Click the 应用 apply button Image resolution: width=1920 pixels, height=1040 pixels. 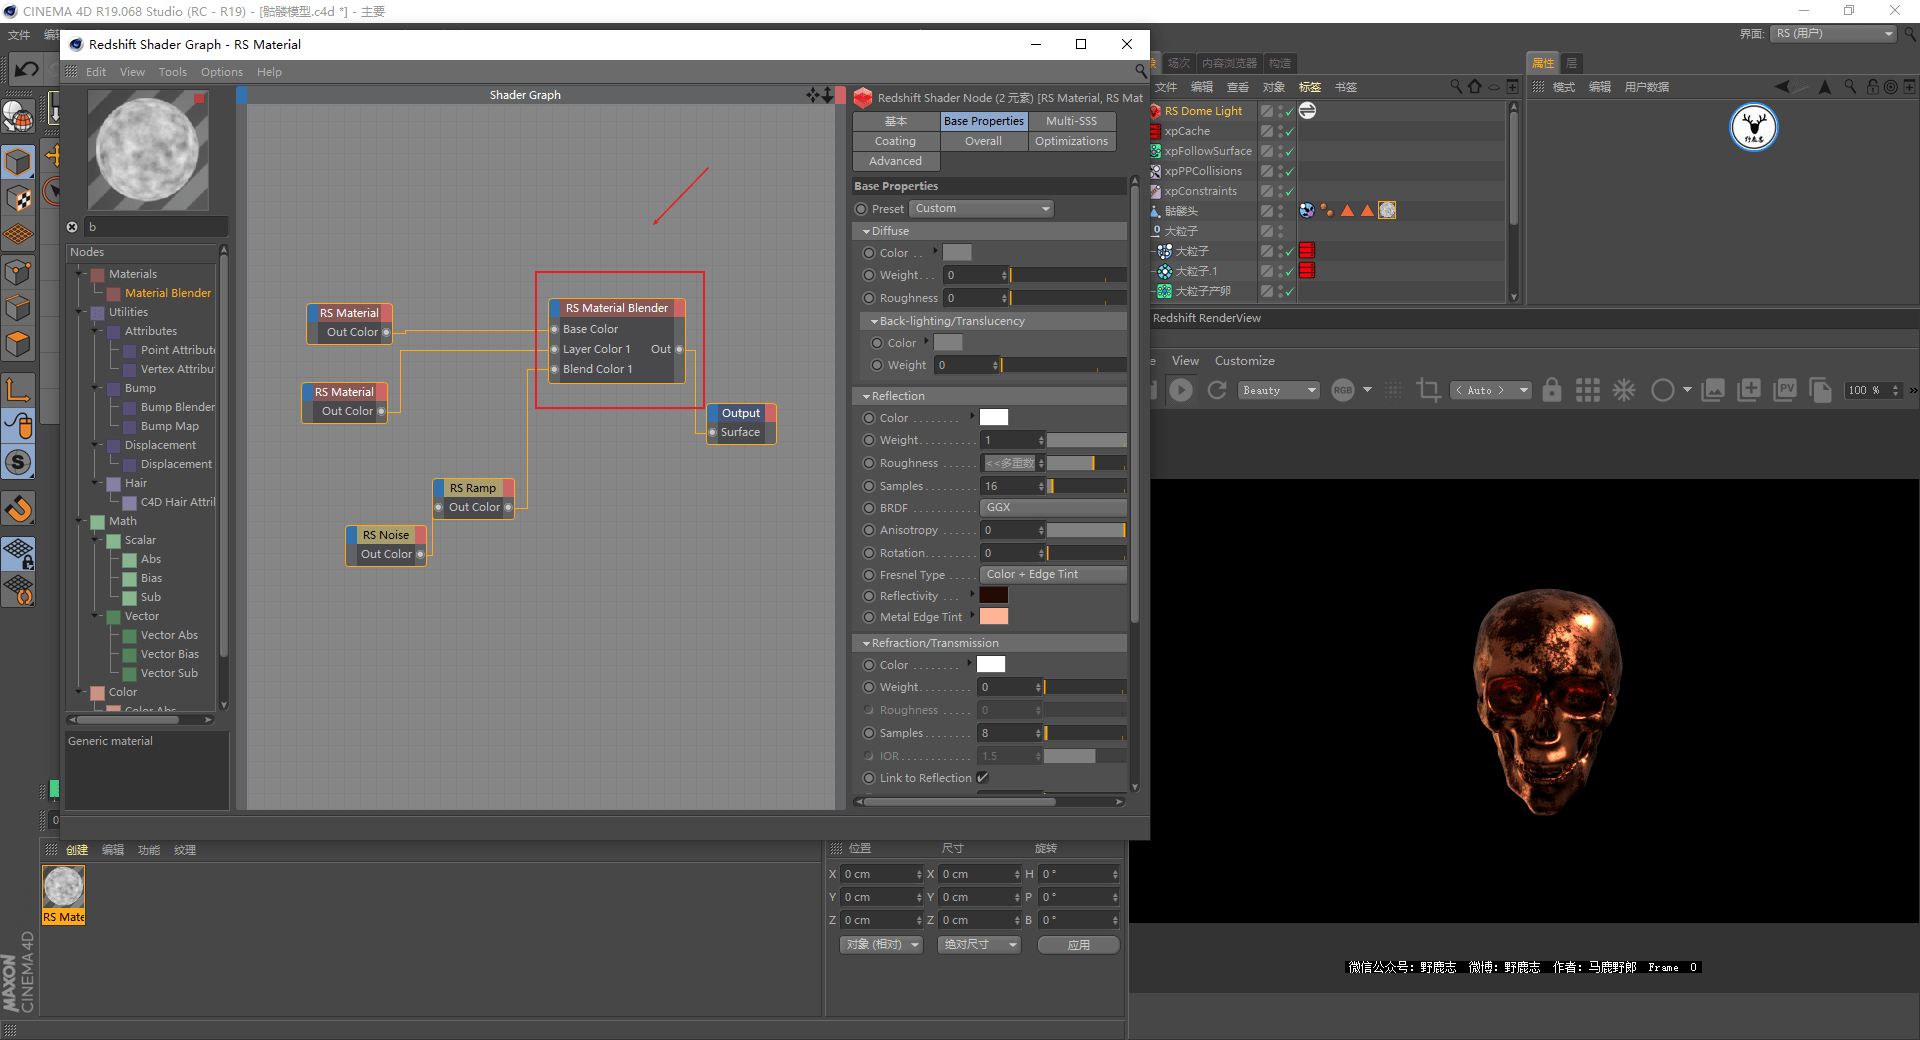pyautogui.click(x=1078, y=945)
